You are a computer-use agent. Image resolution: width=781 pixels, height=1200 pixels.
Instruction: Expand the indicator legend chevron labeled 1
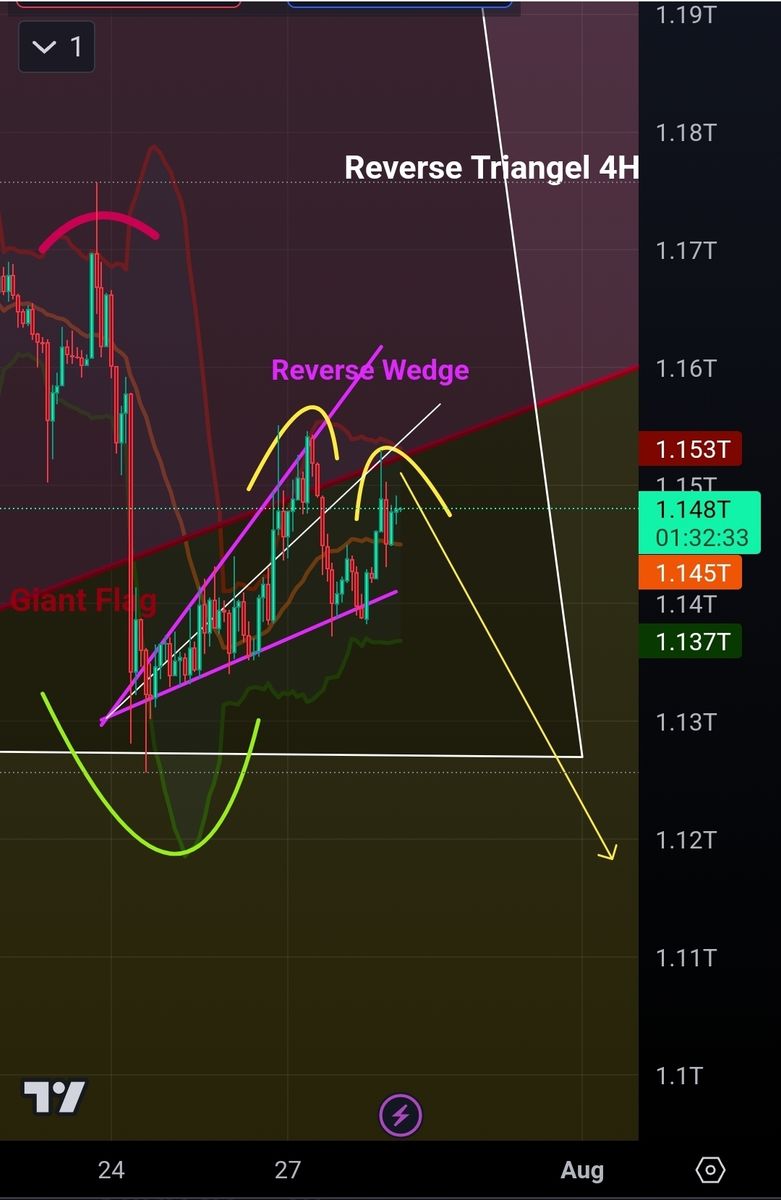pyautogui.click(x=57, y=47)
